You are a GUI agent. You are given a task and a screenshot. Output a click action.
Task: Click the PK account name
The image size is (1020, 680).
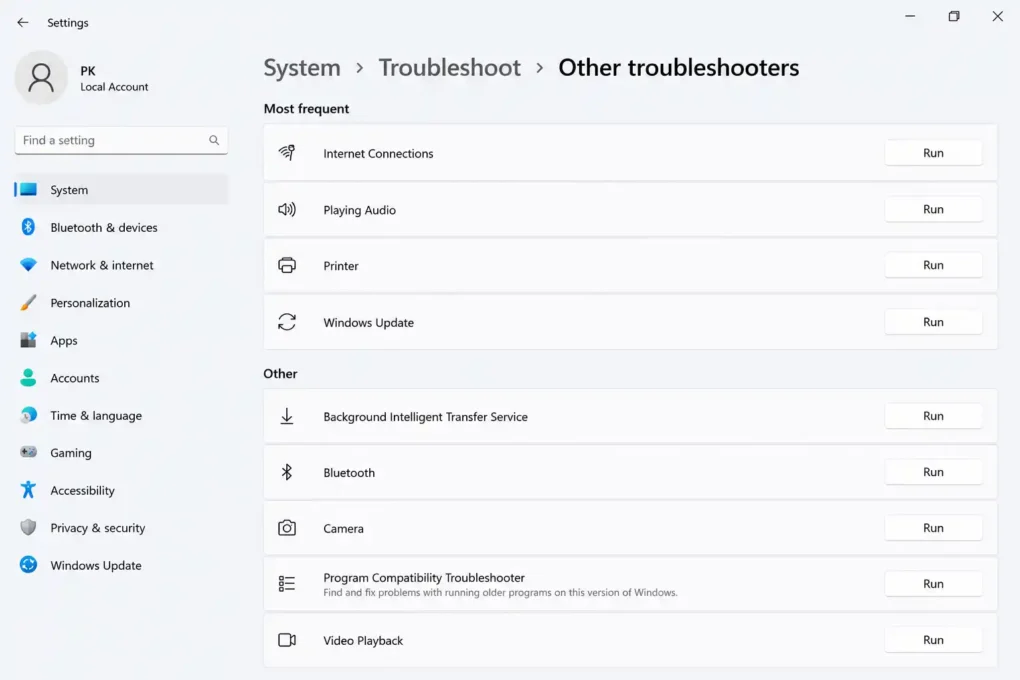click(x=88, y=71)
